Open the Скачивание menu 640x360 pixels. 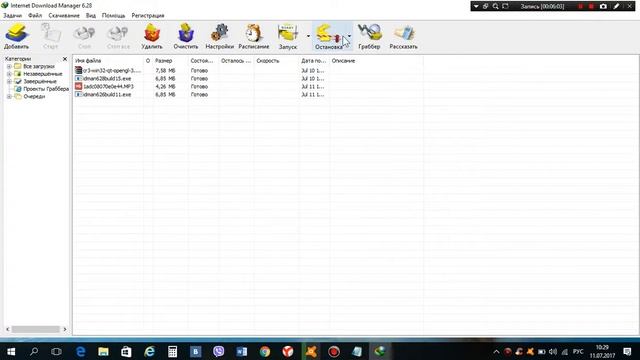[64, 16]
